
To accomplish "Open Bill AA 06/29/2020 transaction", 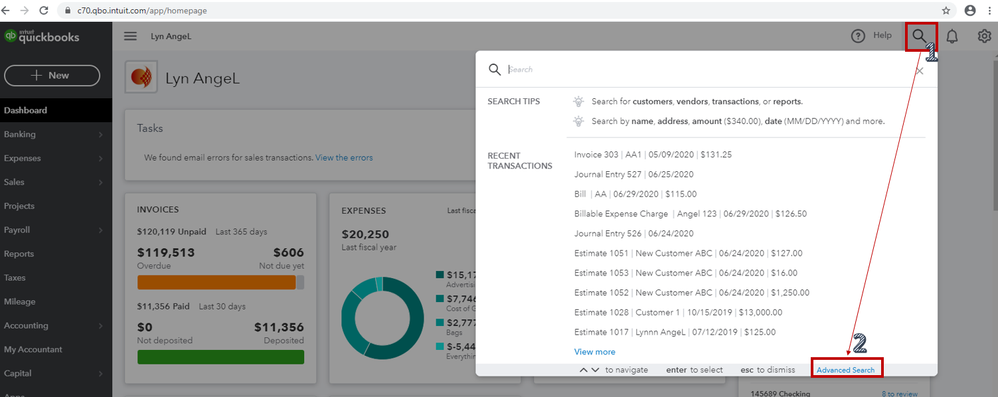I will pos(635,193).
